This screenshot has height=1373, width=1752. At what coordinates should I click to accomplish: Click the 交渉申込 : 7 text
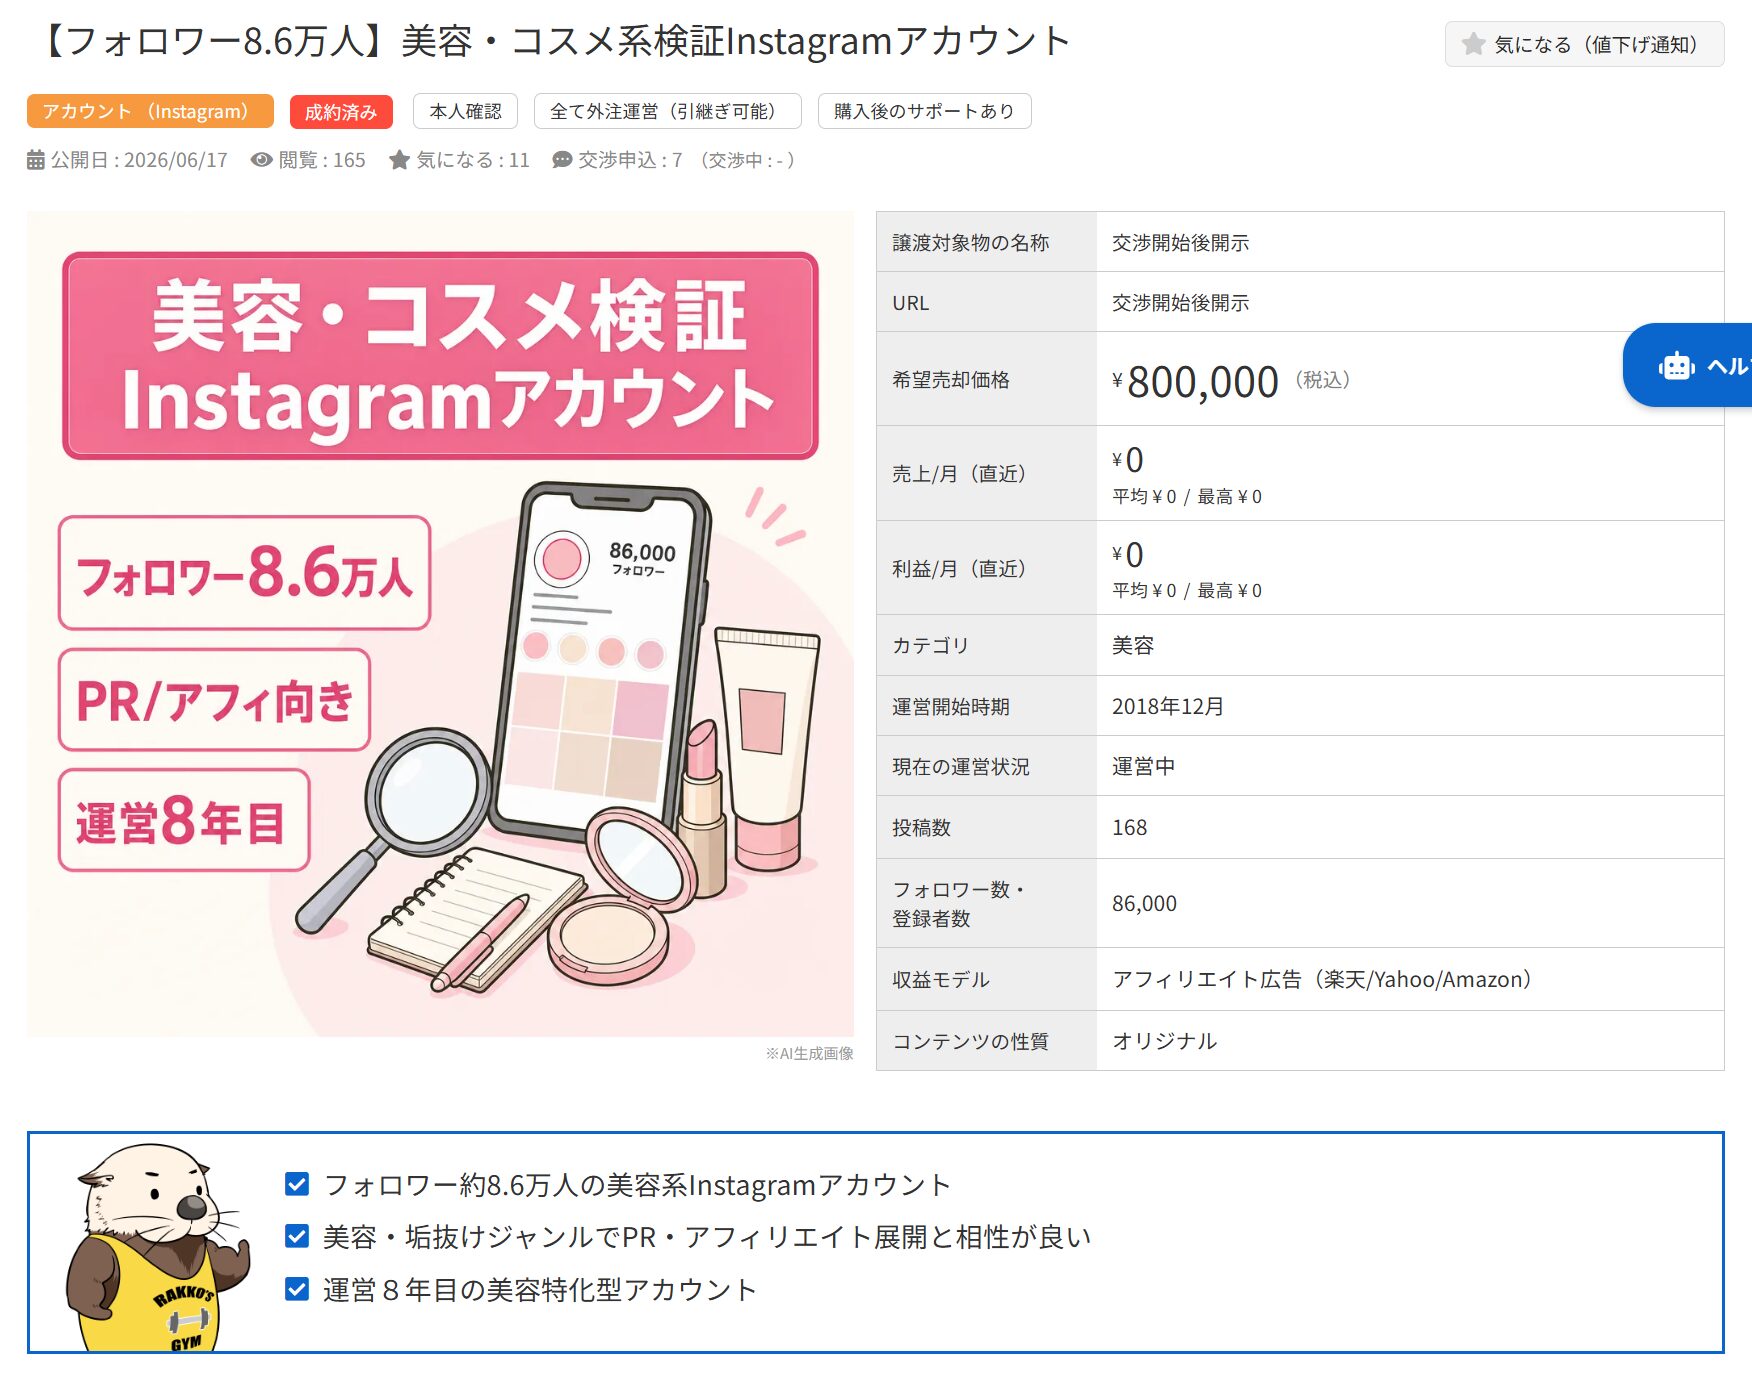click(x=630, y=160)
